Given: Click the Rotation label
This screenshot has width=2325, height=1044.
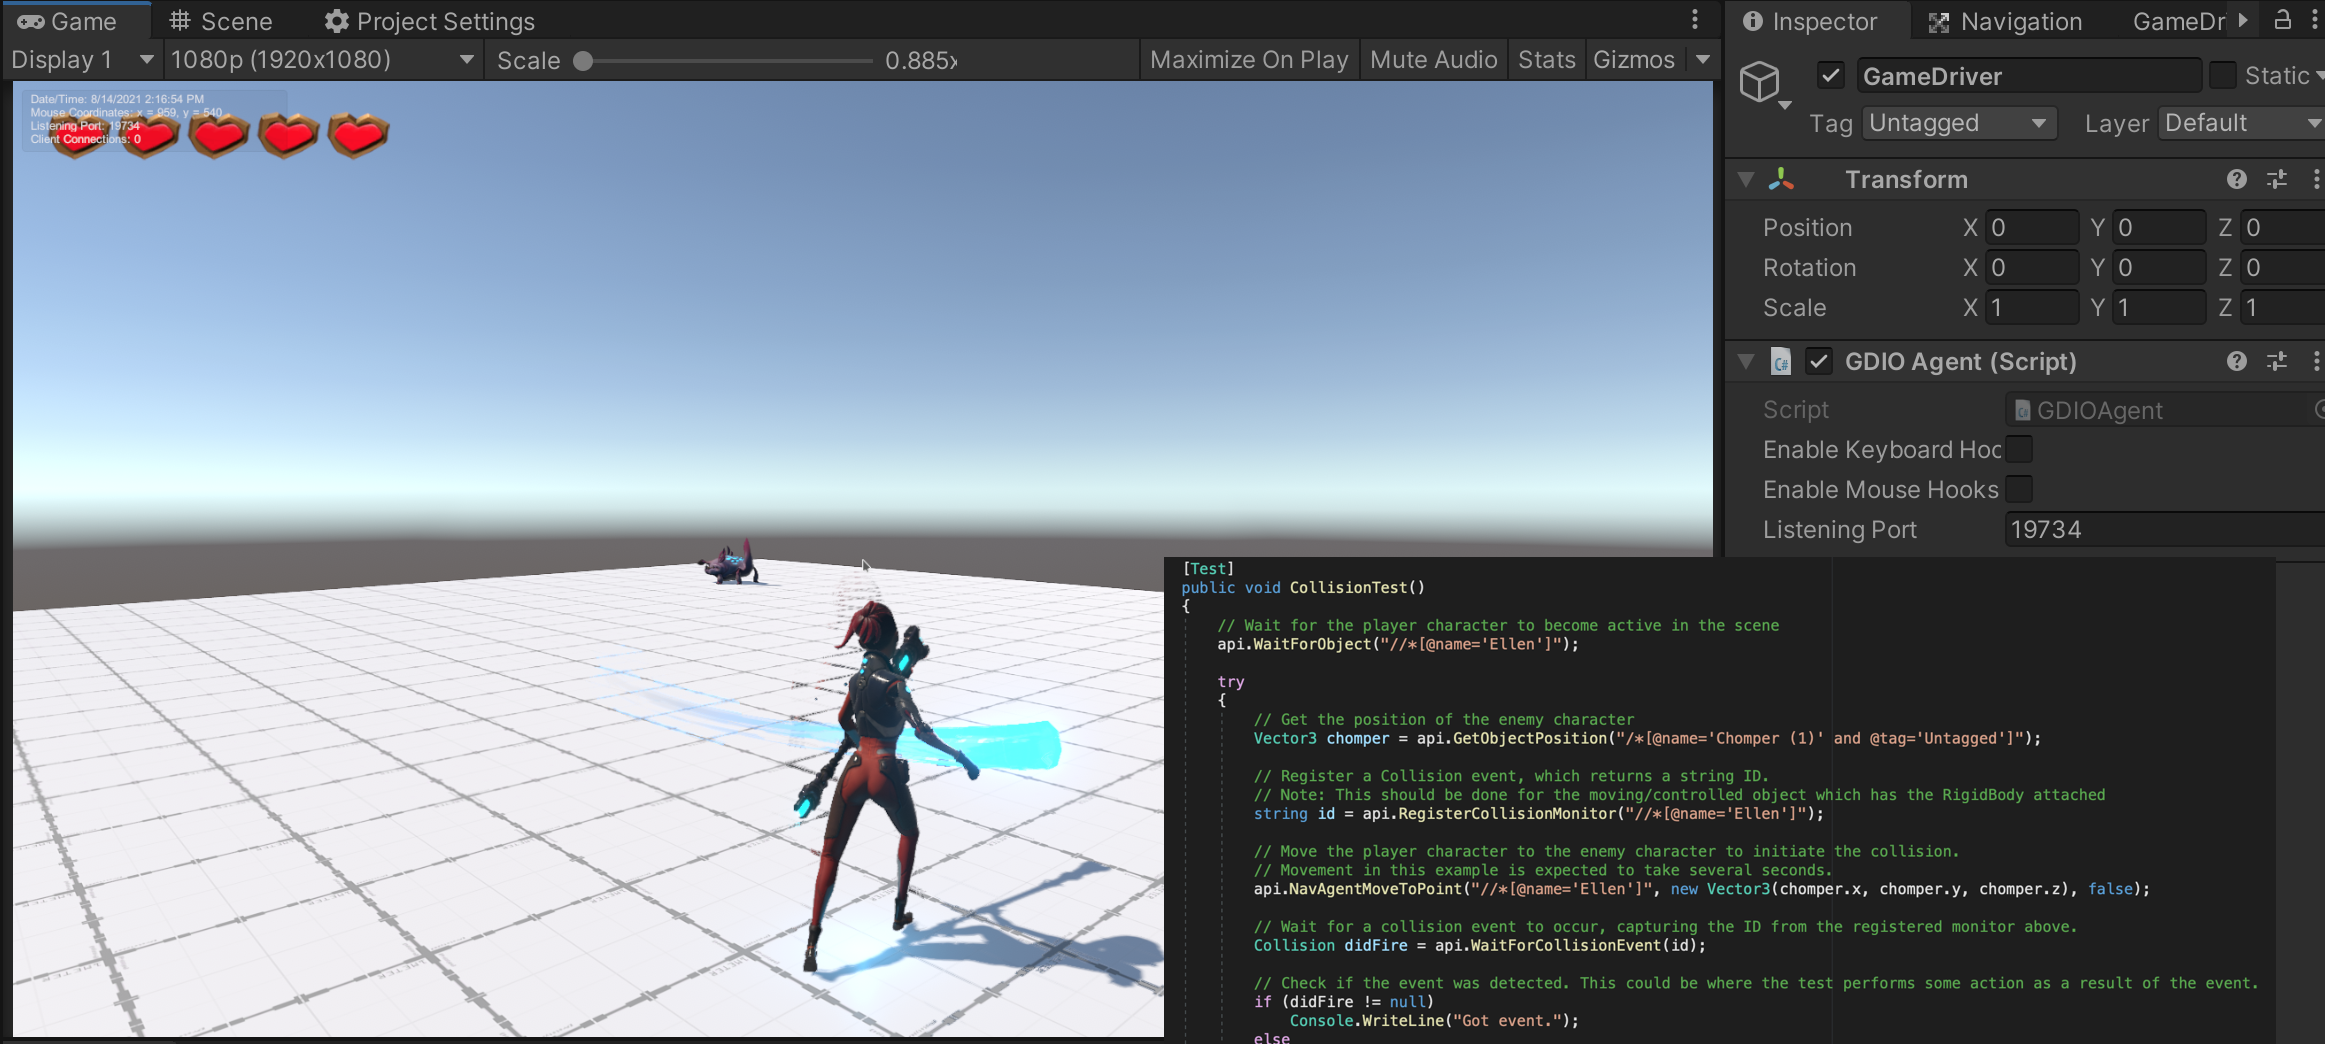Looking at the screenshot, I should (x=1809, y=267).
